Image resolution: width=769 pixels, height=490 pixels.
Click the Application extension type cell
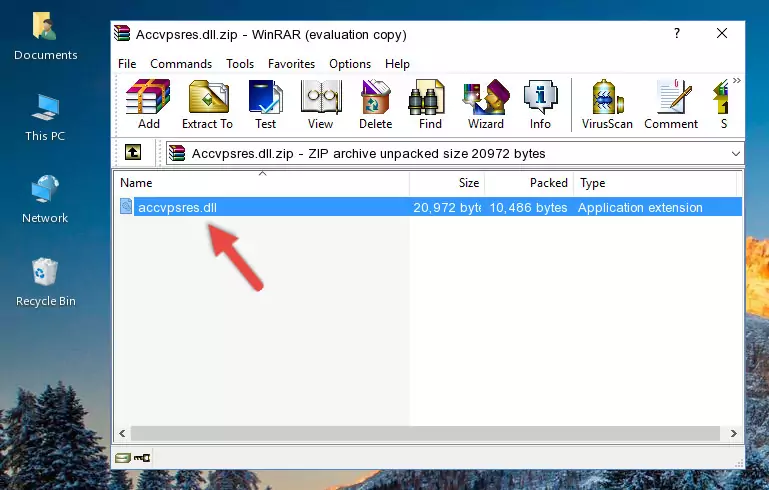pos(640,207)
